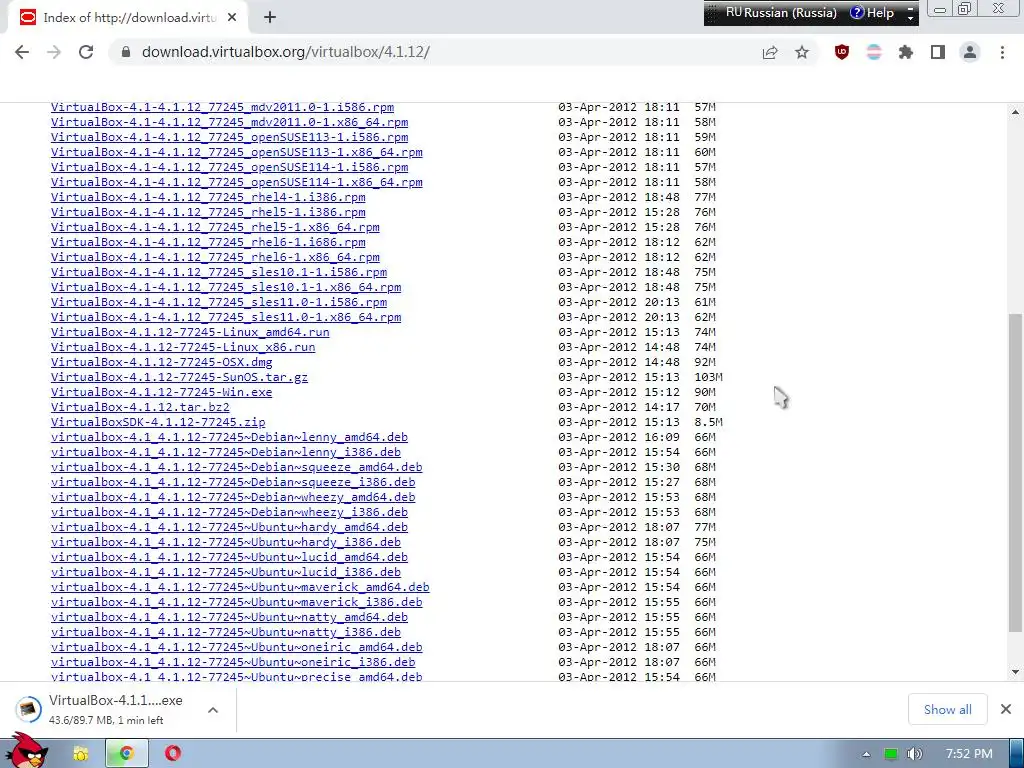The image size is (1024, 768).
Task: Click the address bar URL
Action: [285, 52]
